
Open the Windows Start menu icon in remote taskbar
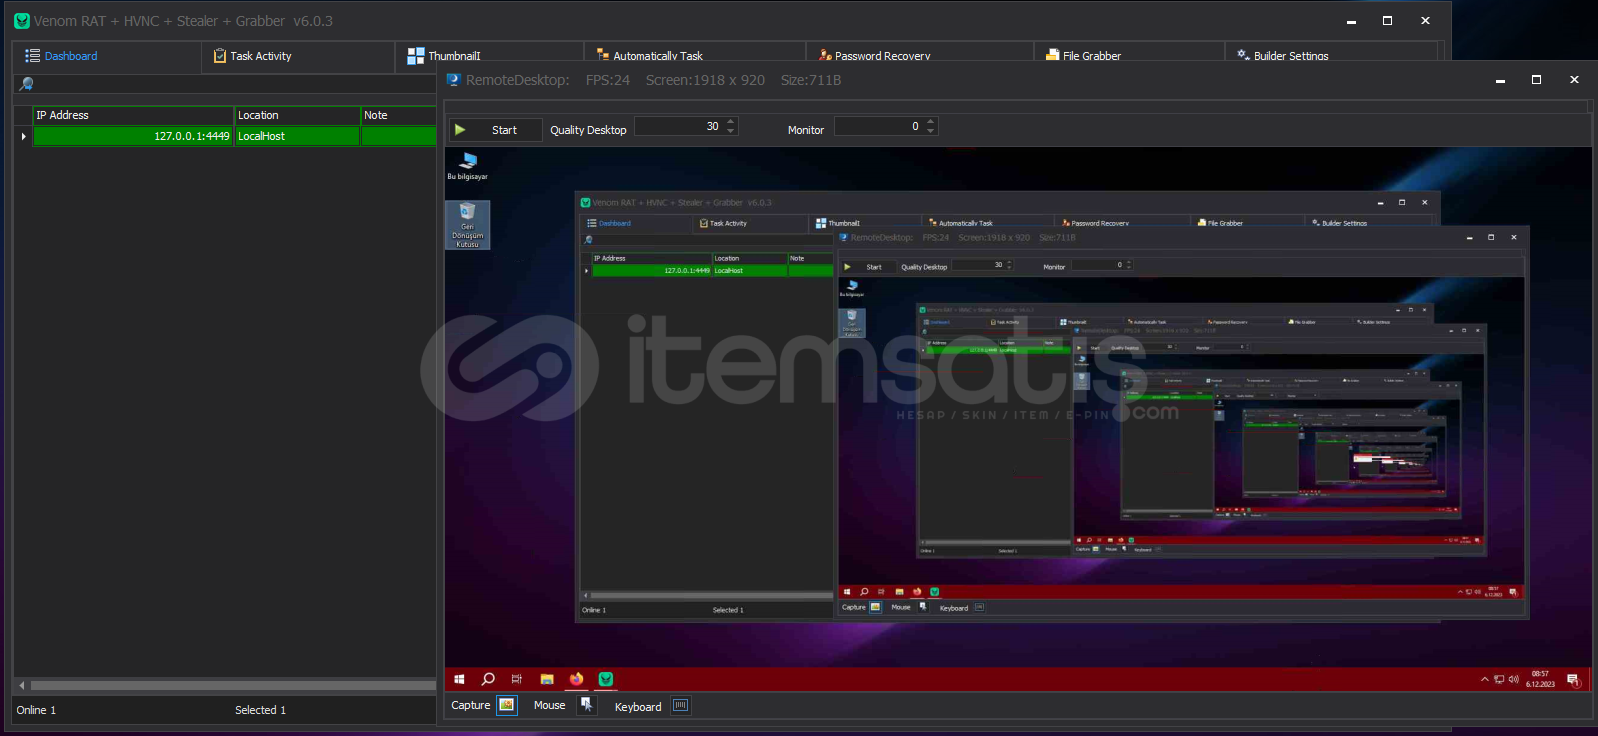point(459,679)
